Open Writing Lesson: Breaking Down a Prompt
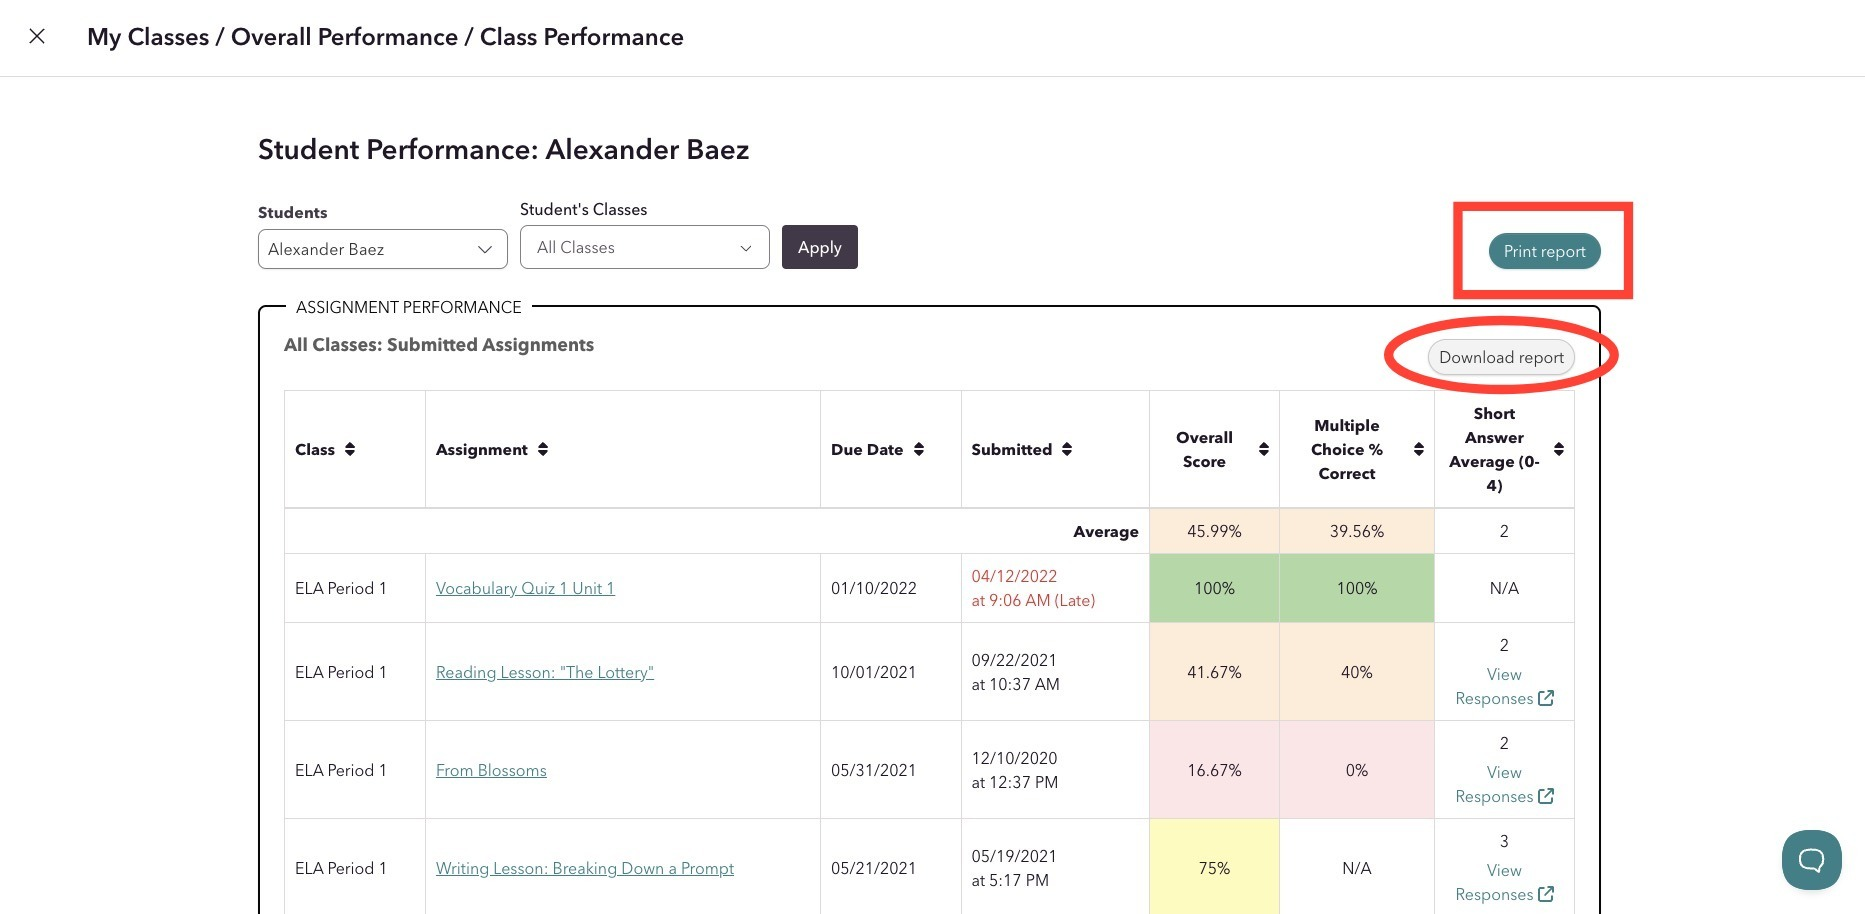 pyautogui.click(x=585, y=868)
